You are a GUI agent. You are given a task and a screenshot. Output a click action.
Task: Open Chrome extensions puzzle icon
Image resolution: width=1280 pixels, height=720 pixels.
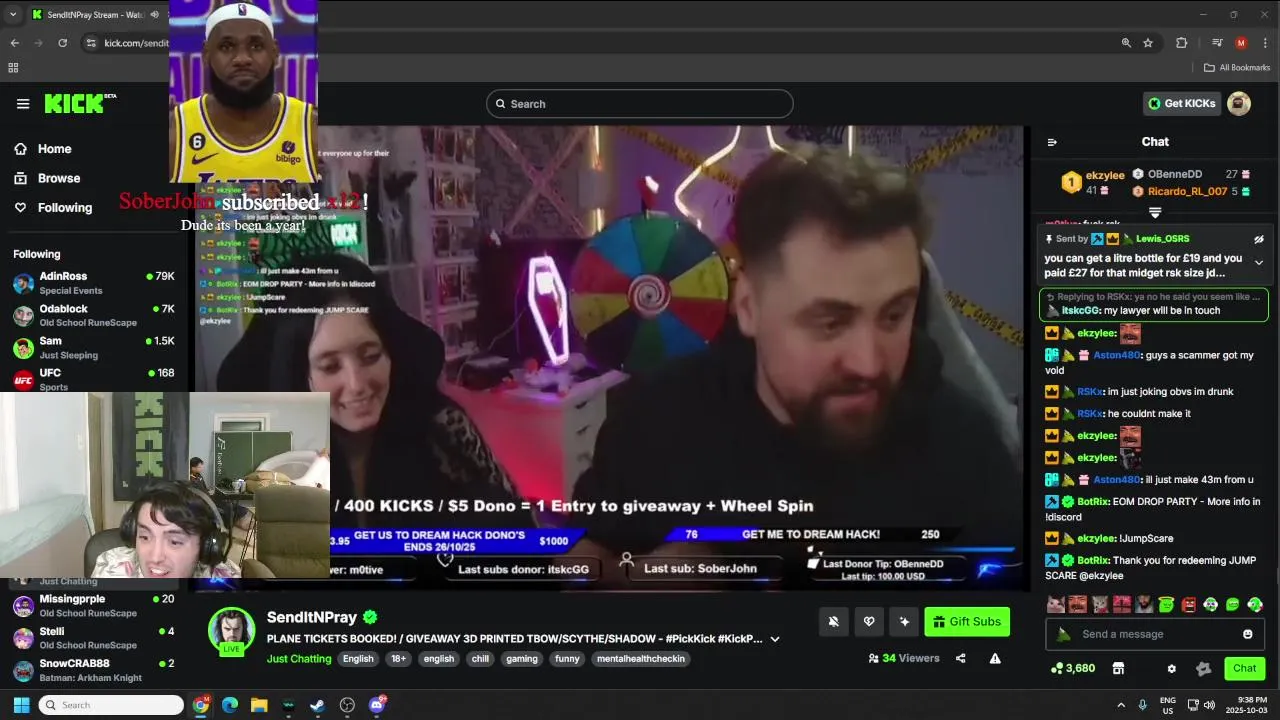(1181, 43)
